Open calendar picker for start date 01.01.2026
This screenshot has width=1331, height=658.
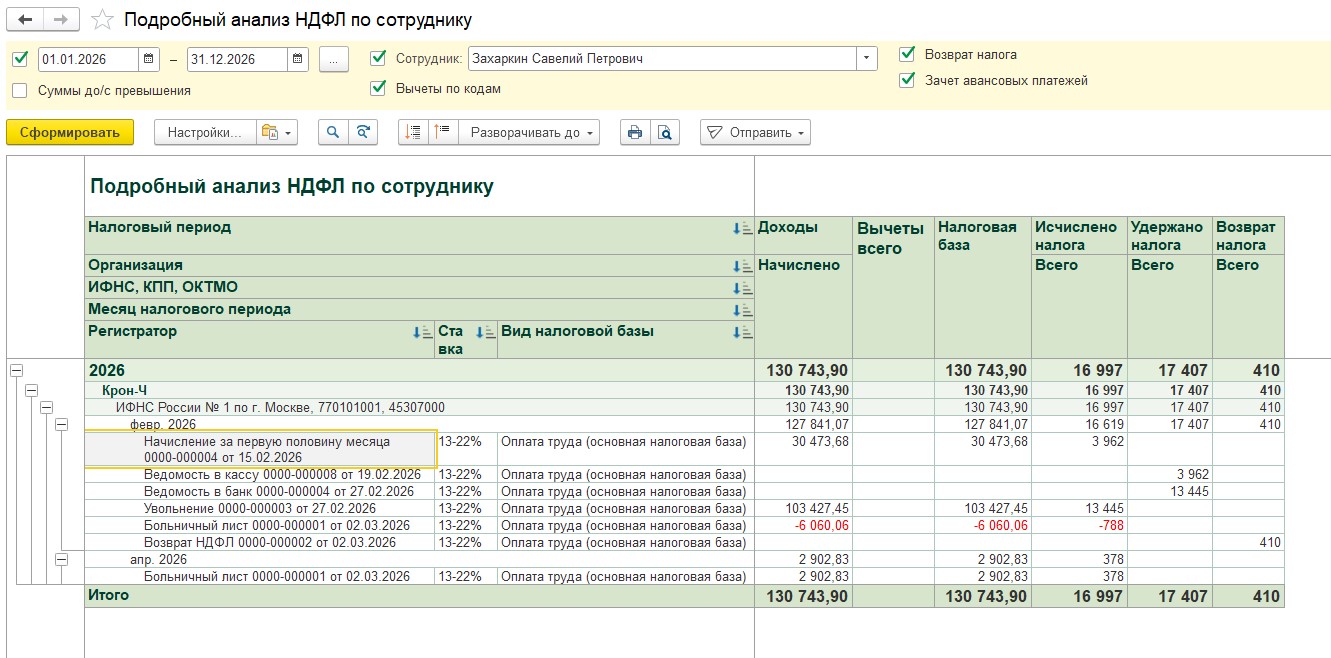click(x=148, y=59)
